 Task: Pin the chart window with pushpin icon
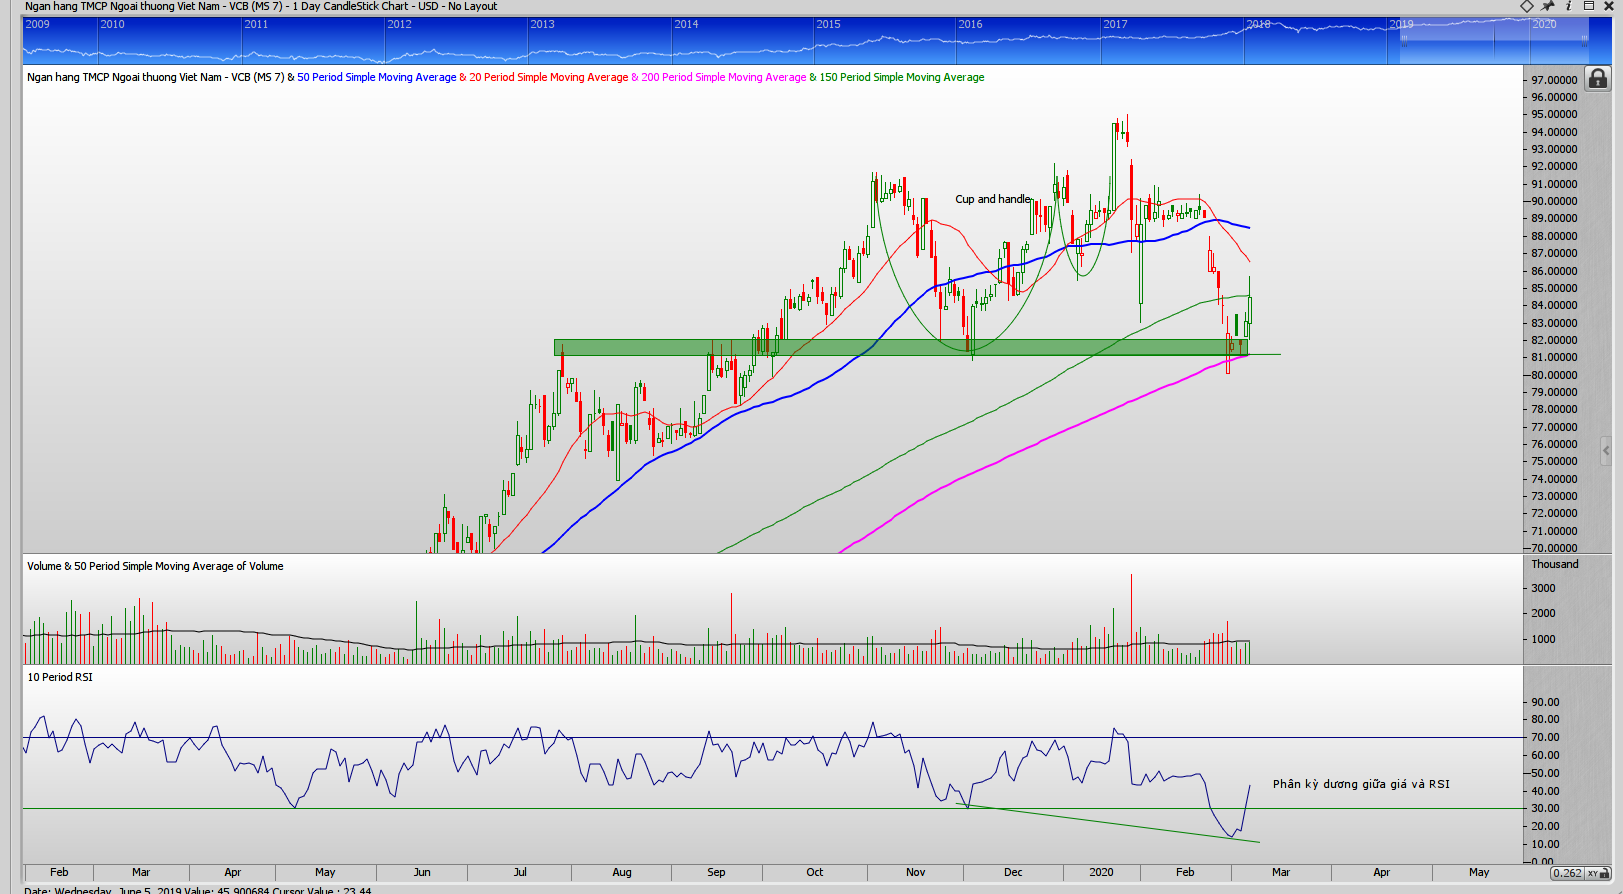1548,6
